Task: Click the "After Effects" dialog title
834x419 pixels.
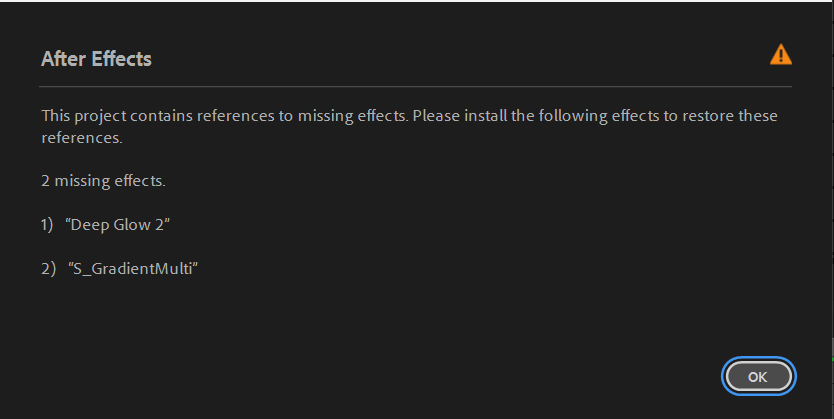Action: point(96,59)
